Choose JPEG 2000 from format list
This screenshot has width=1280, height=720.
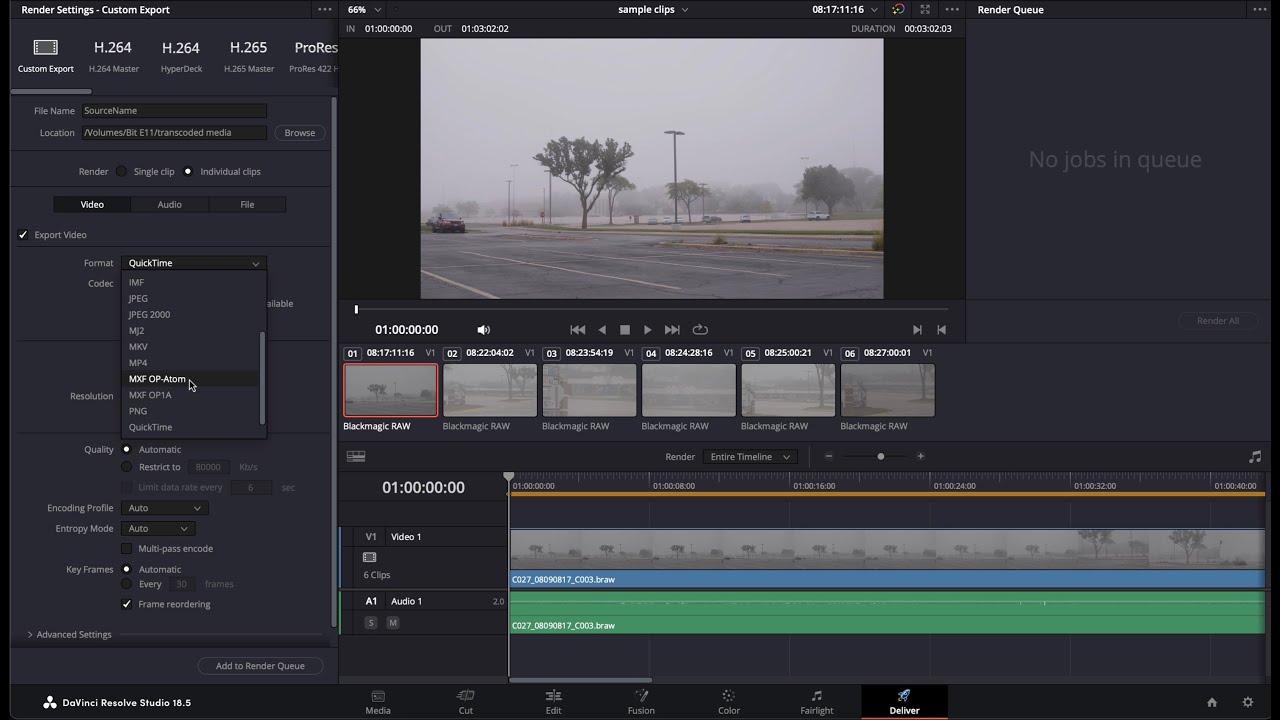191,314
